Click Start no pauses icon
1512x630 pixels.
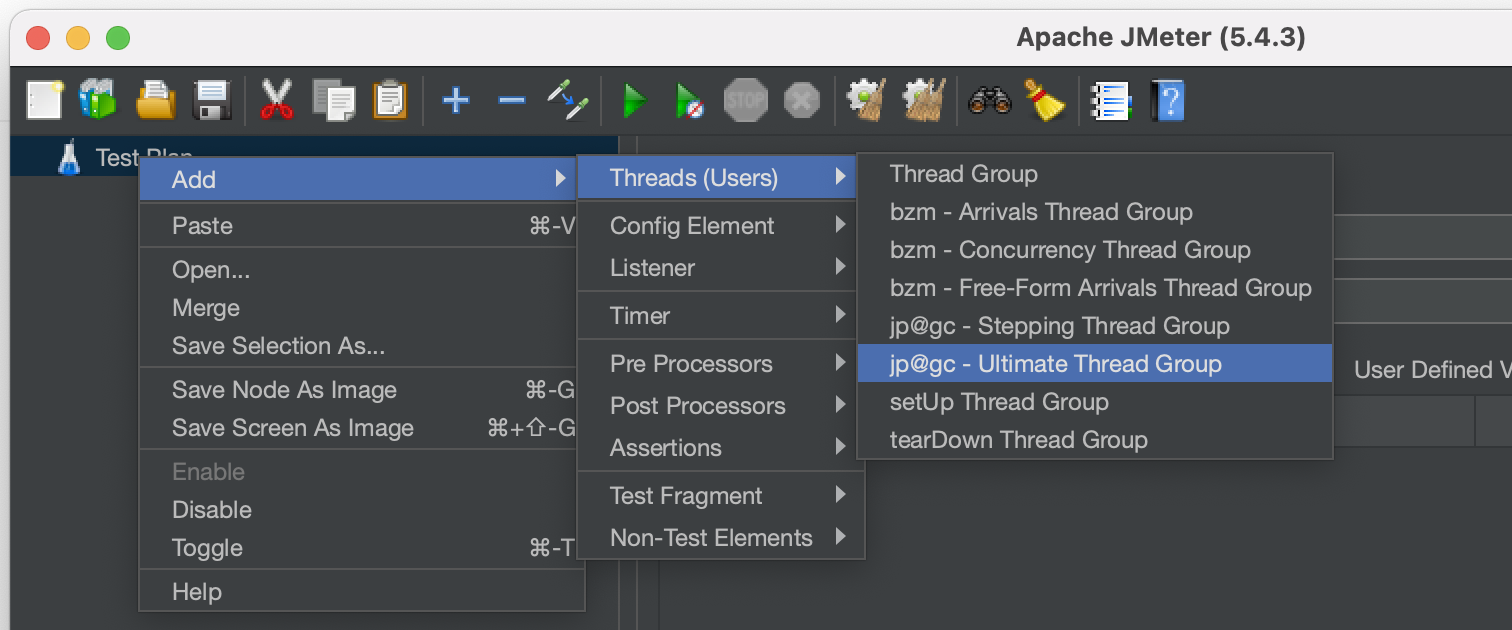pos(689,100)
